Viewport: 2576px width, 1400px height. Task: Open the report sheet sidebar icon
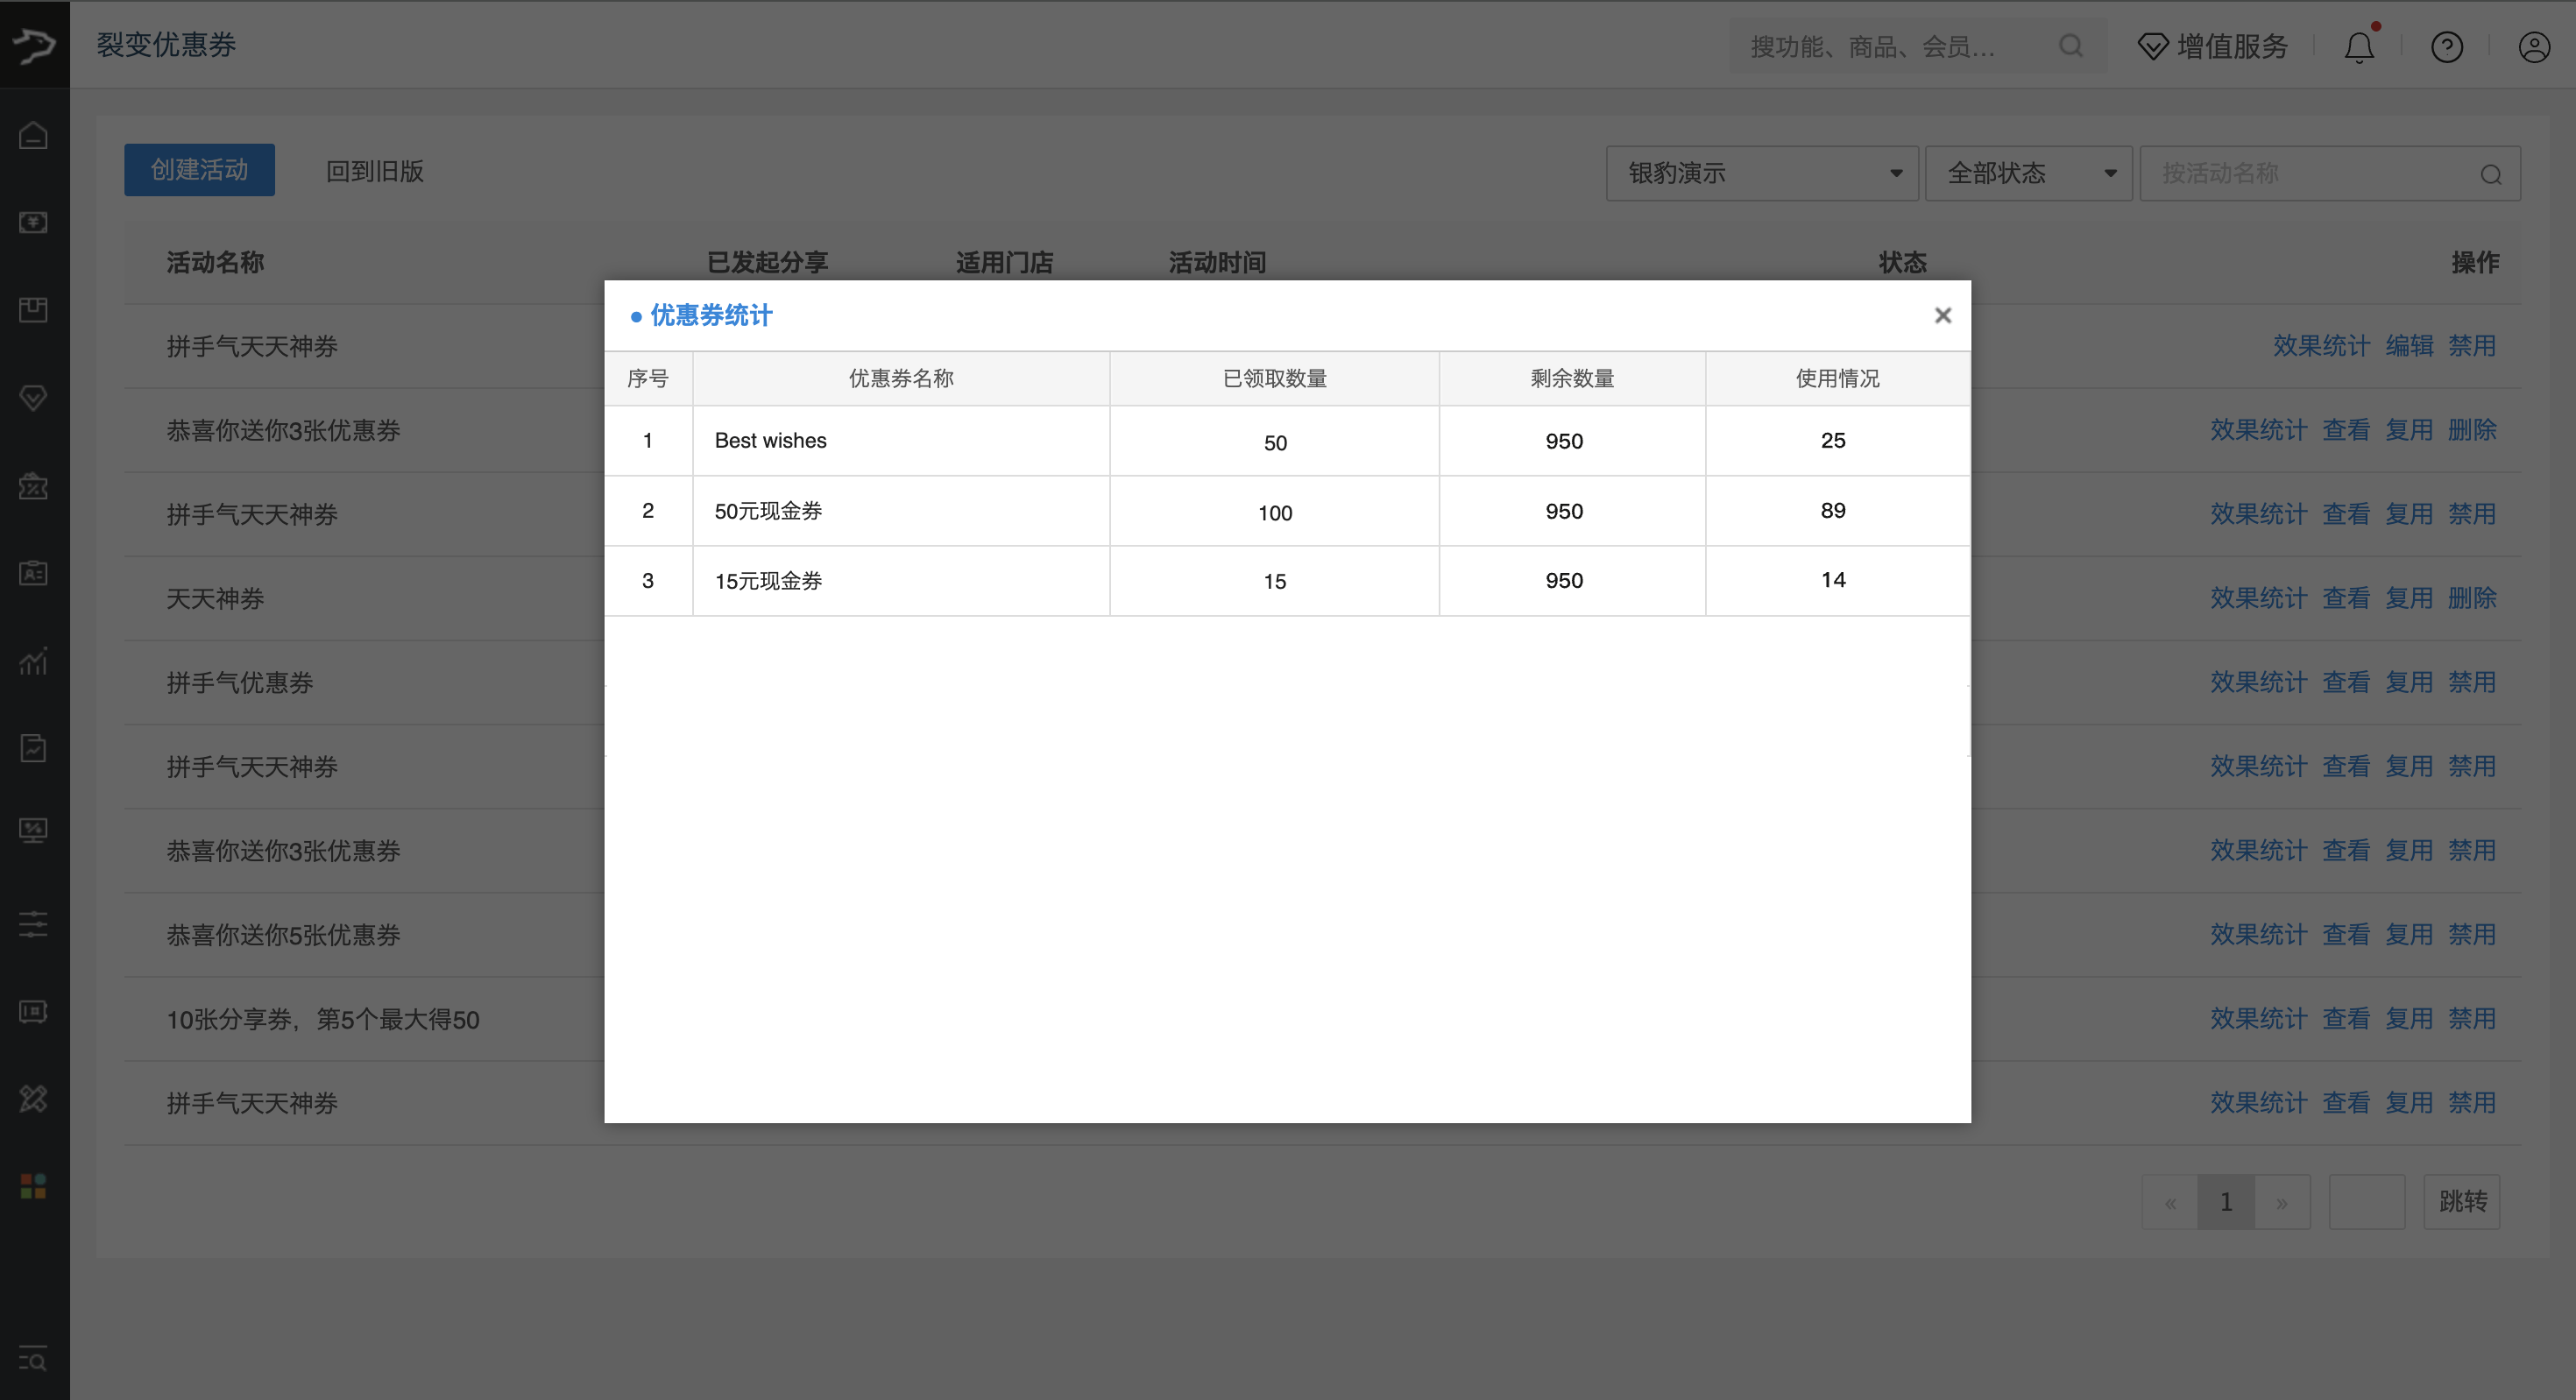pyautogui.click(x=34, y=748)
